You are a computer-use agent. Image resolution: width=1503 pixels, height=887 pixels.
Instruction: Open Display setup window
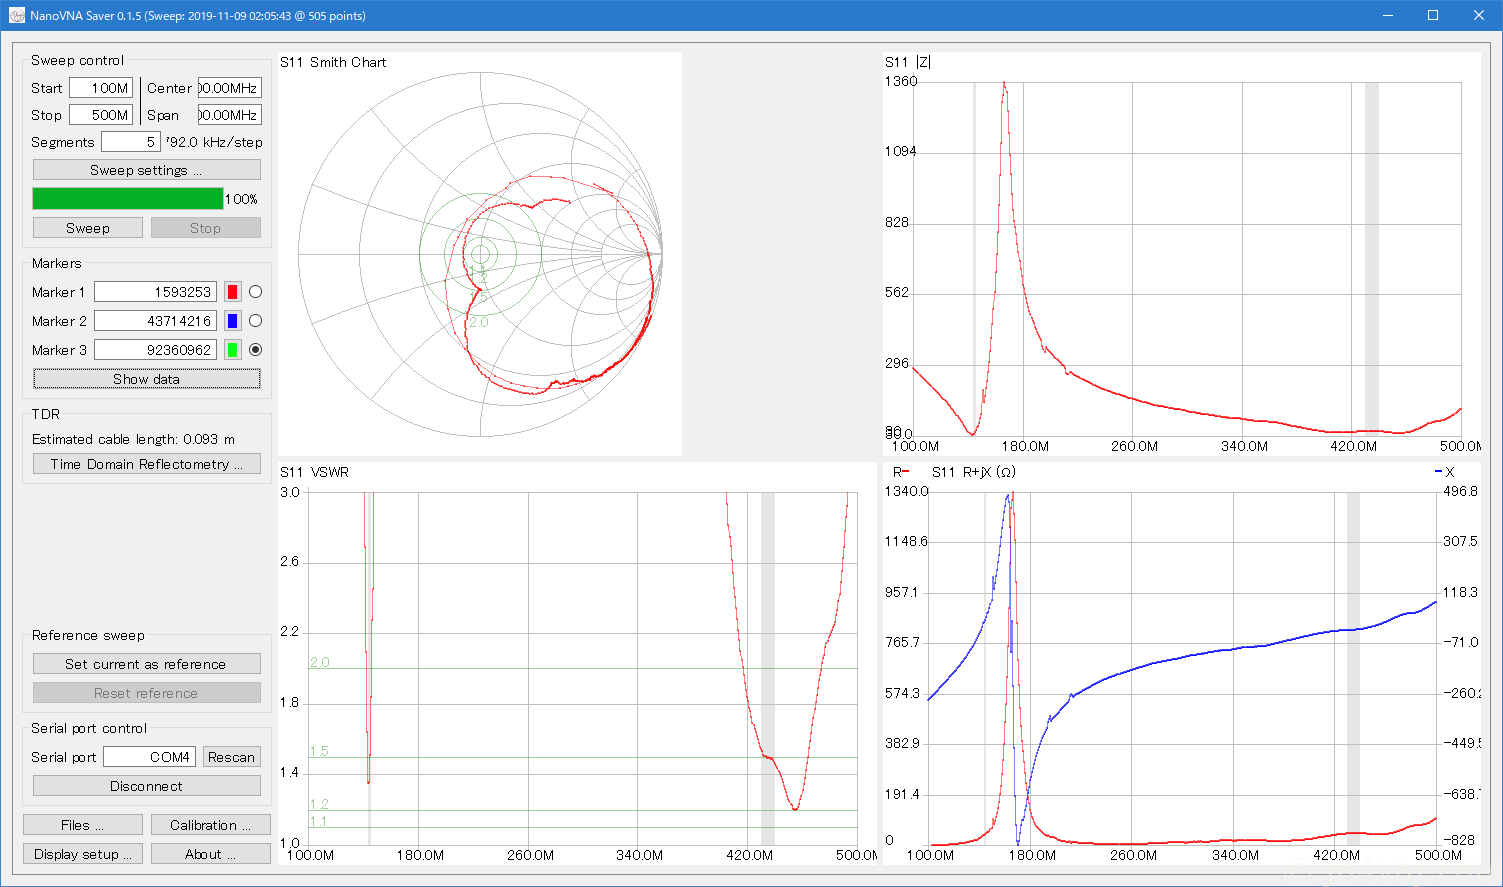[83, 854]
